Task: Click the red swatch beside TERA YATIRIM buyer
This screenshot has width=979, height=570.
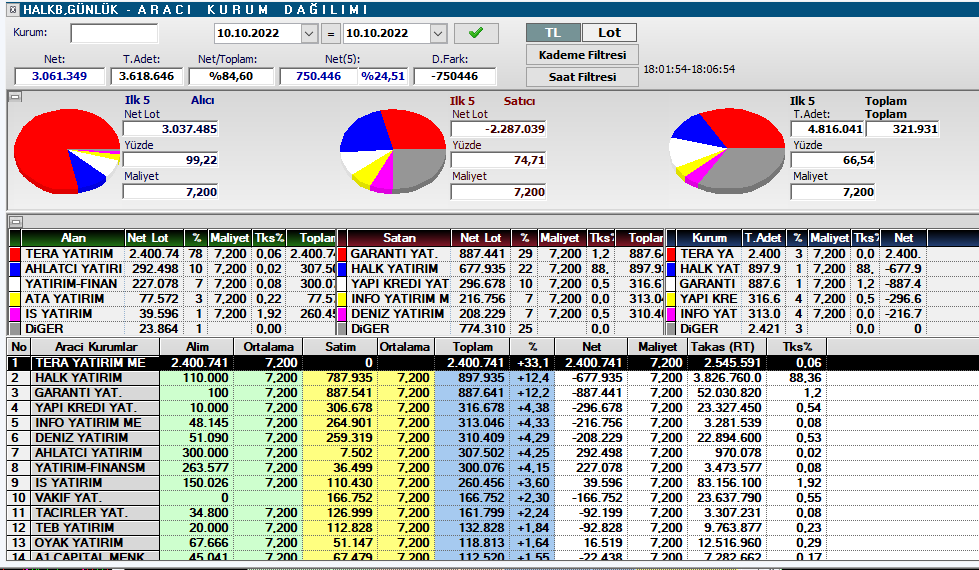Action: point(16,254)
